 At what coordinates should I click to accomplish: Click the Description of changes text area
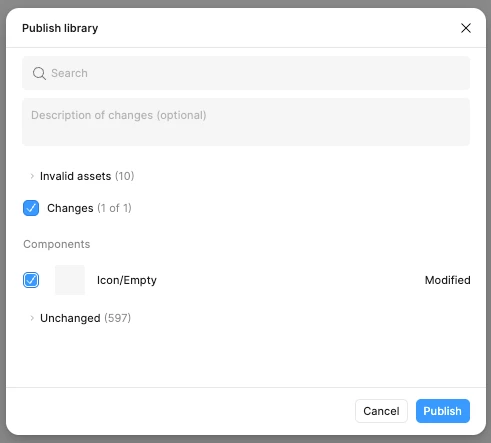pyautogui.click(x=246, y=122)
